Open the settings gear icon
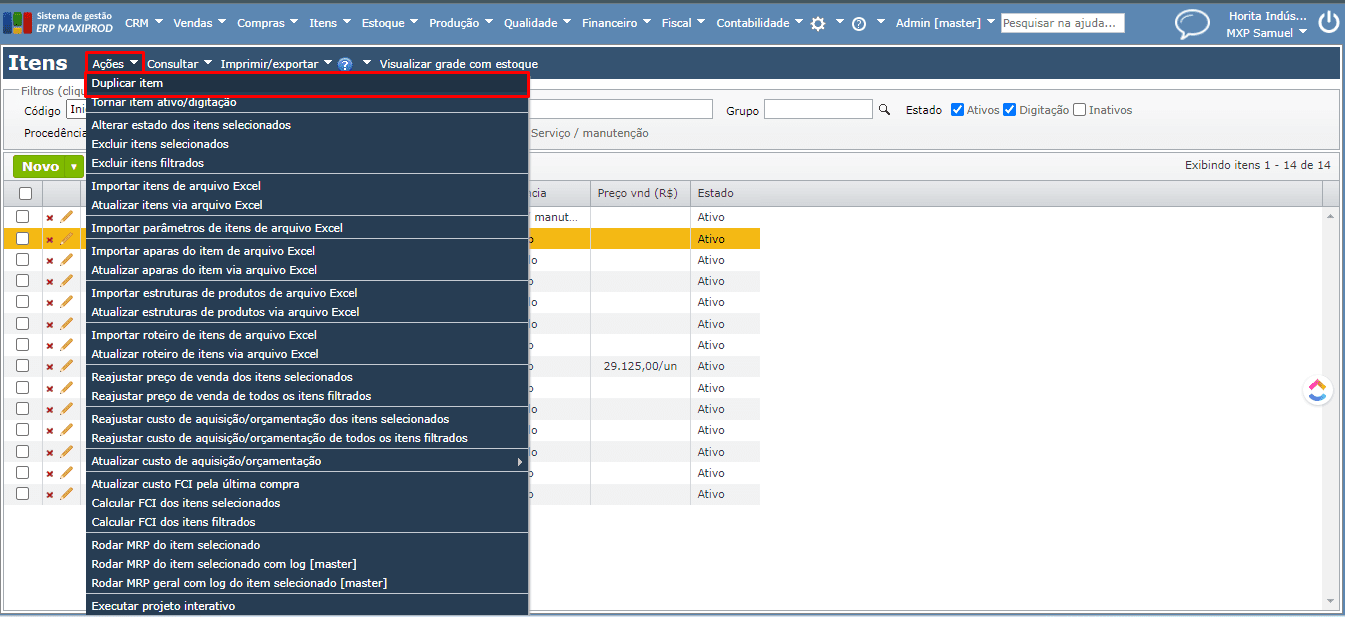The image size is (1345, 617). (x=818, y=23)
